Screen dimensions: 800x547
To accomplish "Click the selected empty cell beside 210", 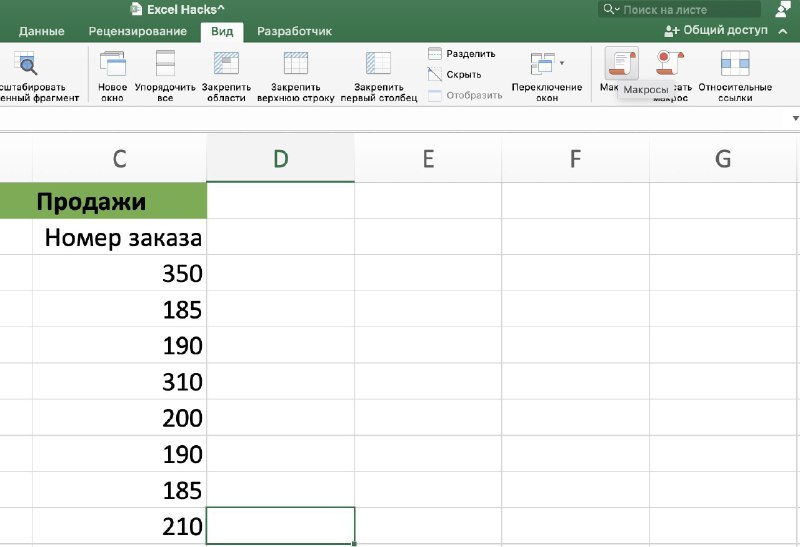I will pos(280,526).
